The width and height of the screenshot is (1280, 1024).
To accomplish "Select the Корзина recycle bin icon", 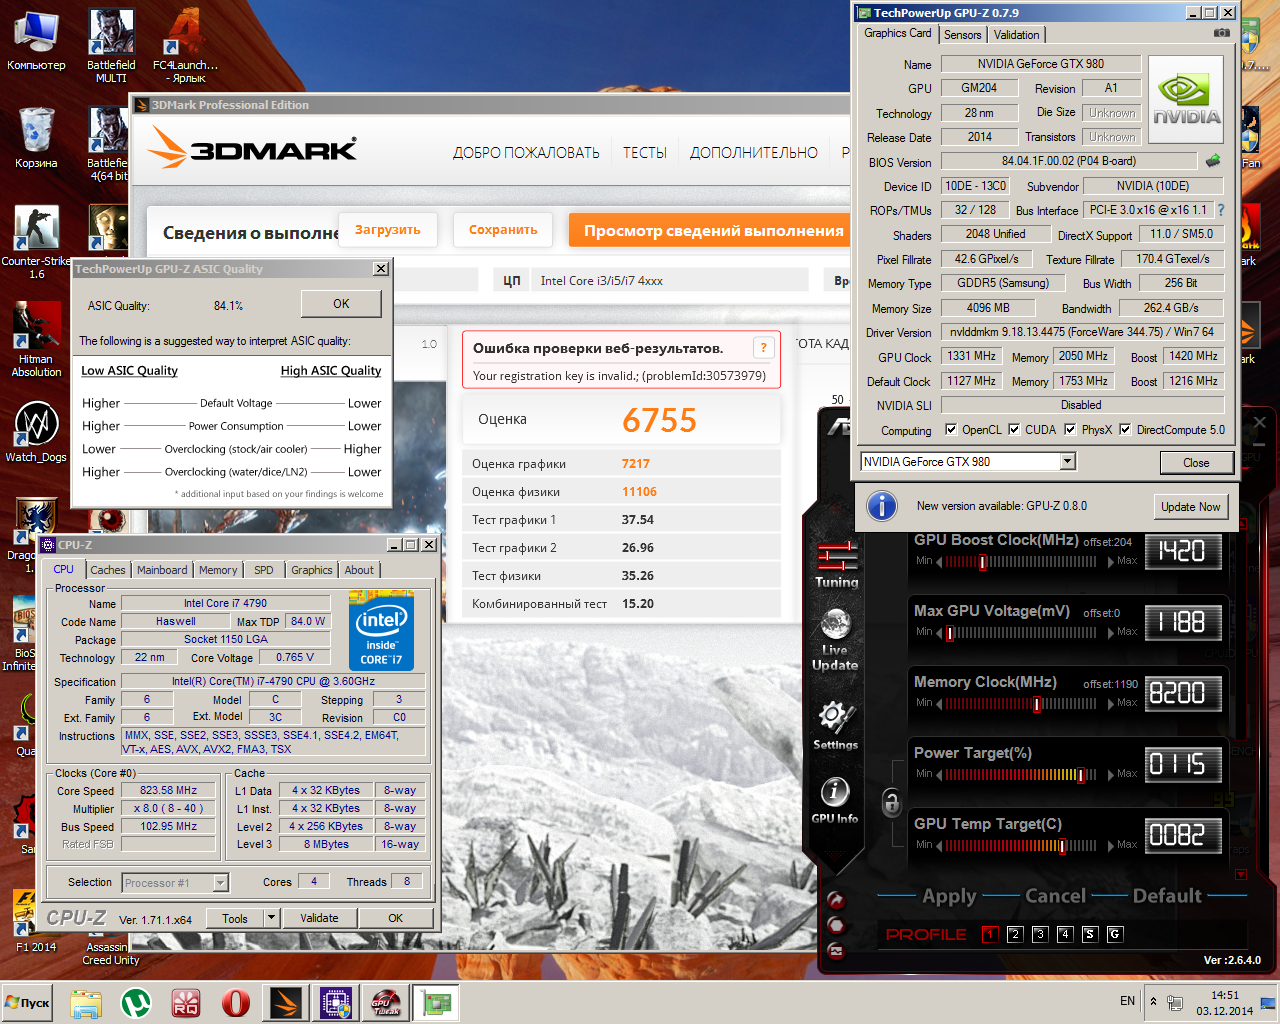I will pyautogui.click(x=36, y=138).
